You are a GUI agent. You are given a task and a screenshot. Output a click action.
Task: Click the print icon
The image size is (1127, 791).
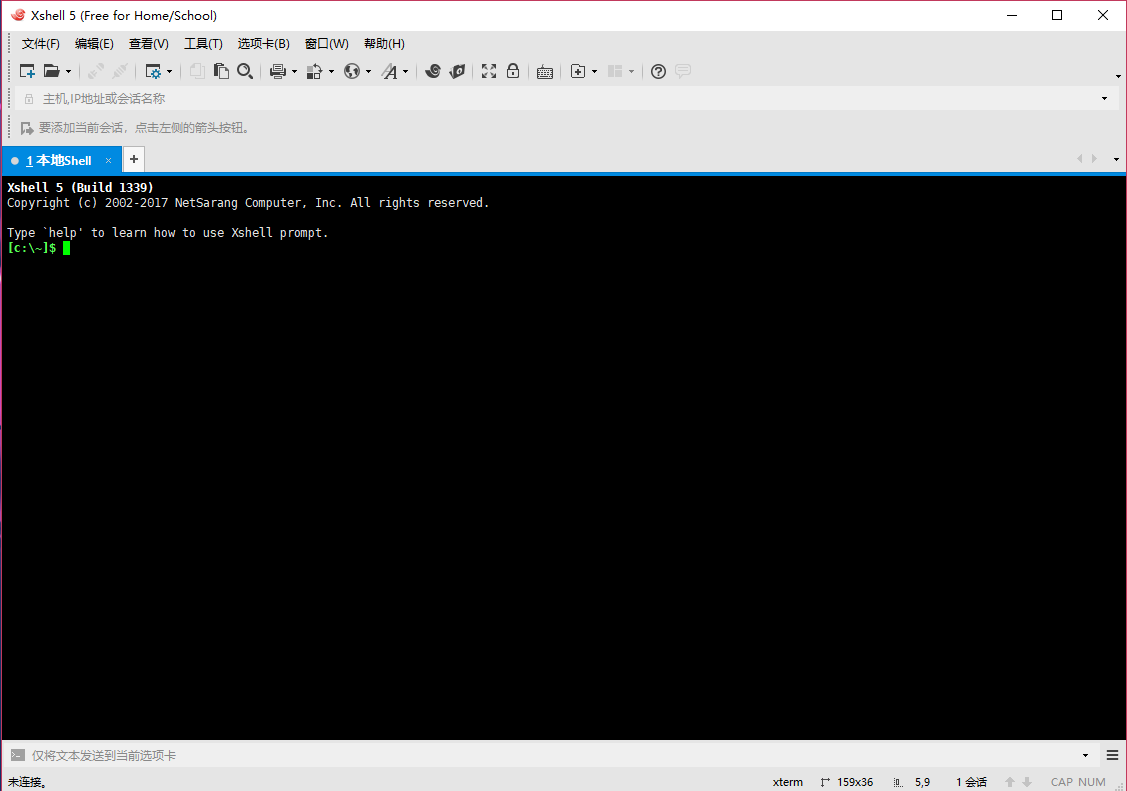coord(277,71)
